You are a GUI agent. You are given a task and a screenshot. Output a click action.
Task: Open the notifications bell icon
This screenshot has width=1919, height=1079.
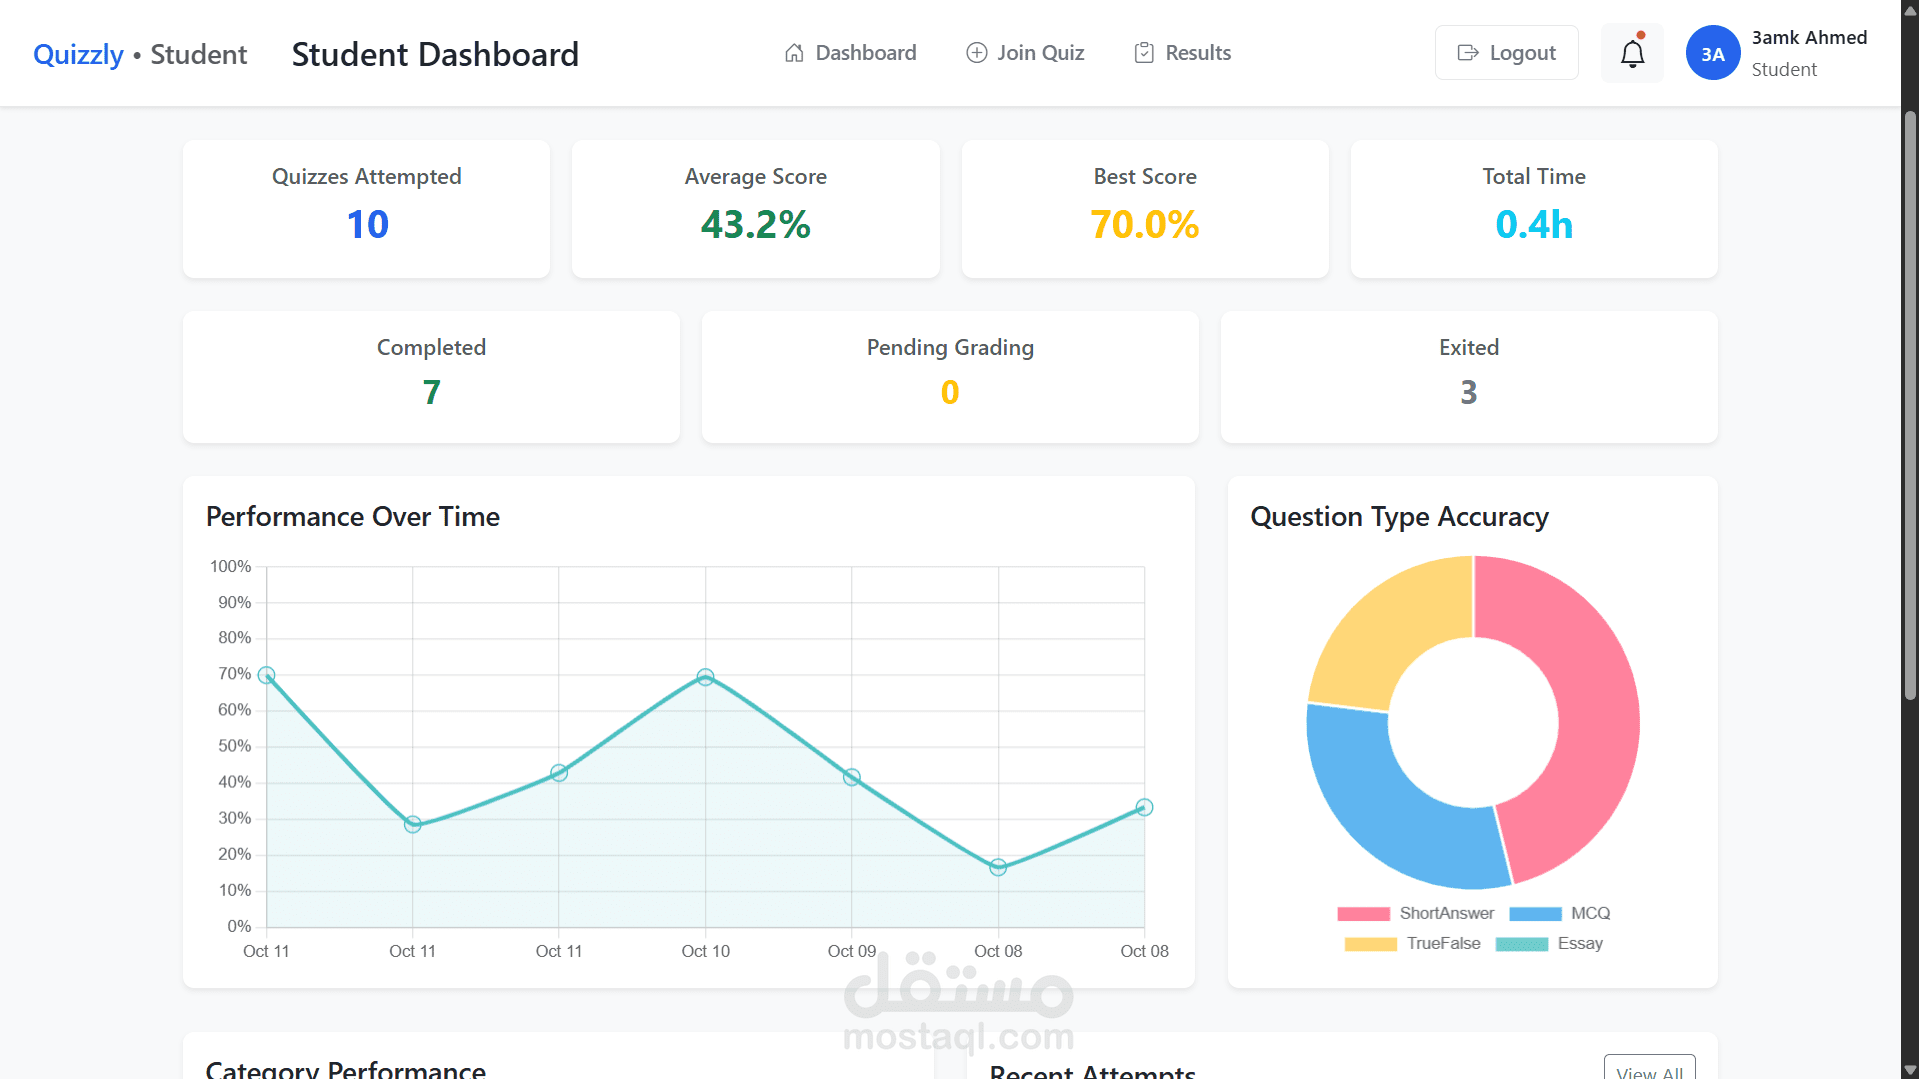pyautogui.click(x=1632, y=53)
